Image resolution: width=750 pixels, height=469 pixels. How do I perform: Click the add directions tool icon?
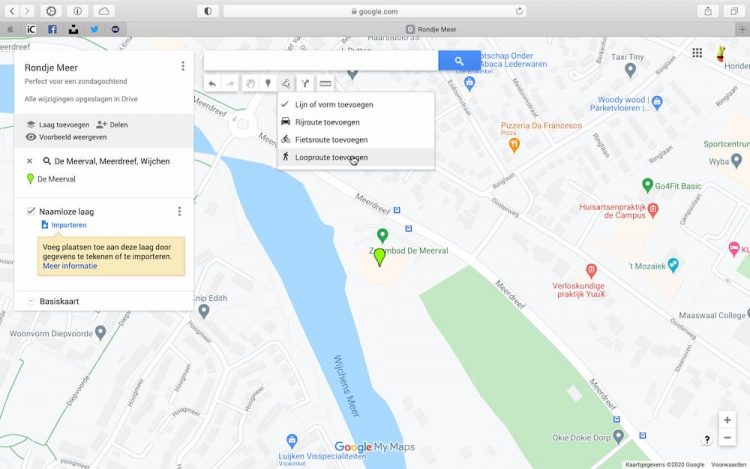click(x=306, y=84)
